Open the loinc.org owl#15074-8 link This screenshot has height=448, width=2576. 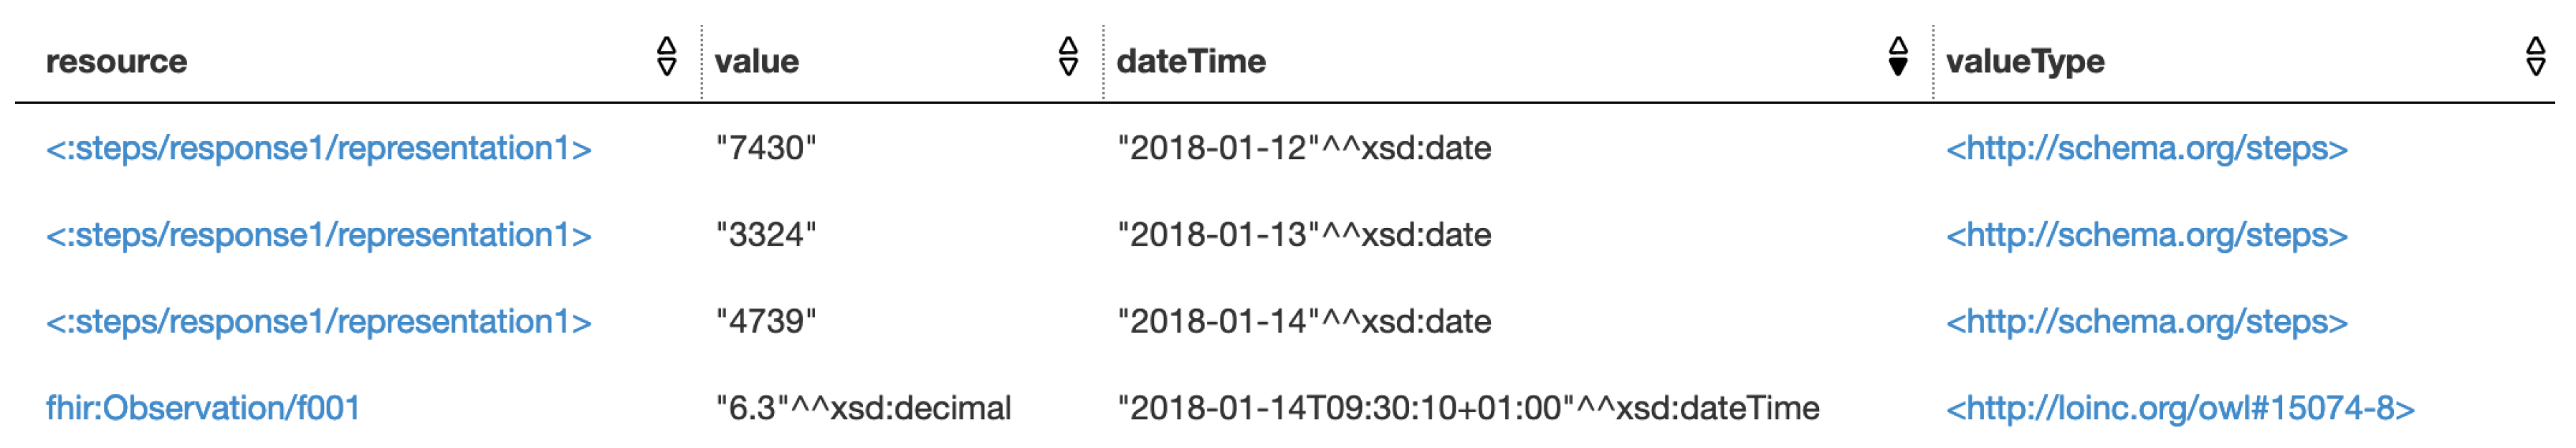(2180, 408)
